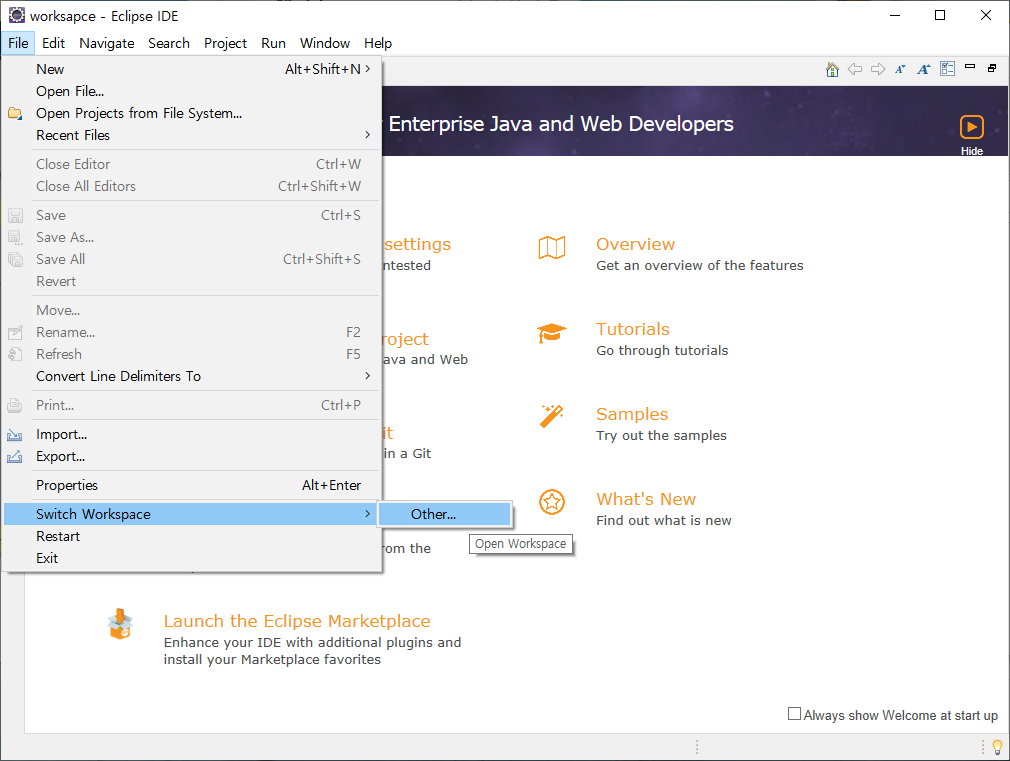
Task: Expand the New submenu
Action: point(192,69)
